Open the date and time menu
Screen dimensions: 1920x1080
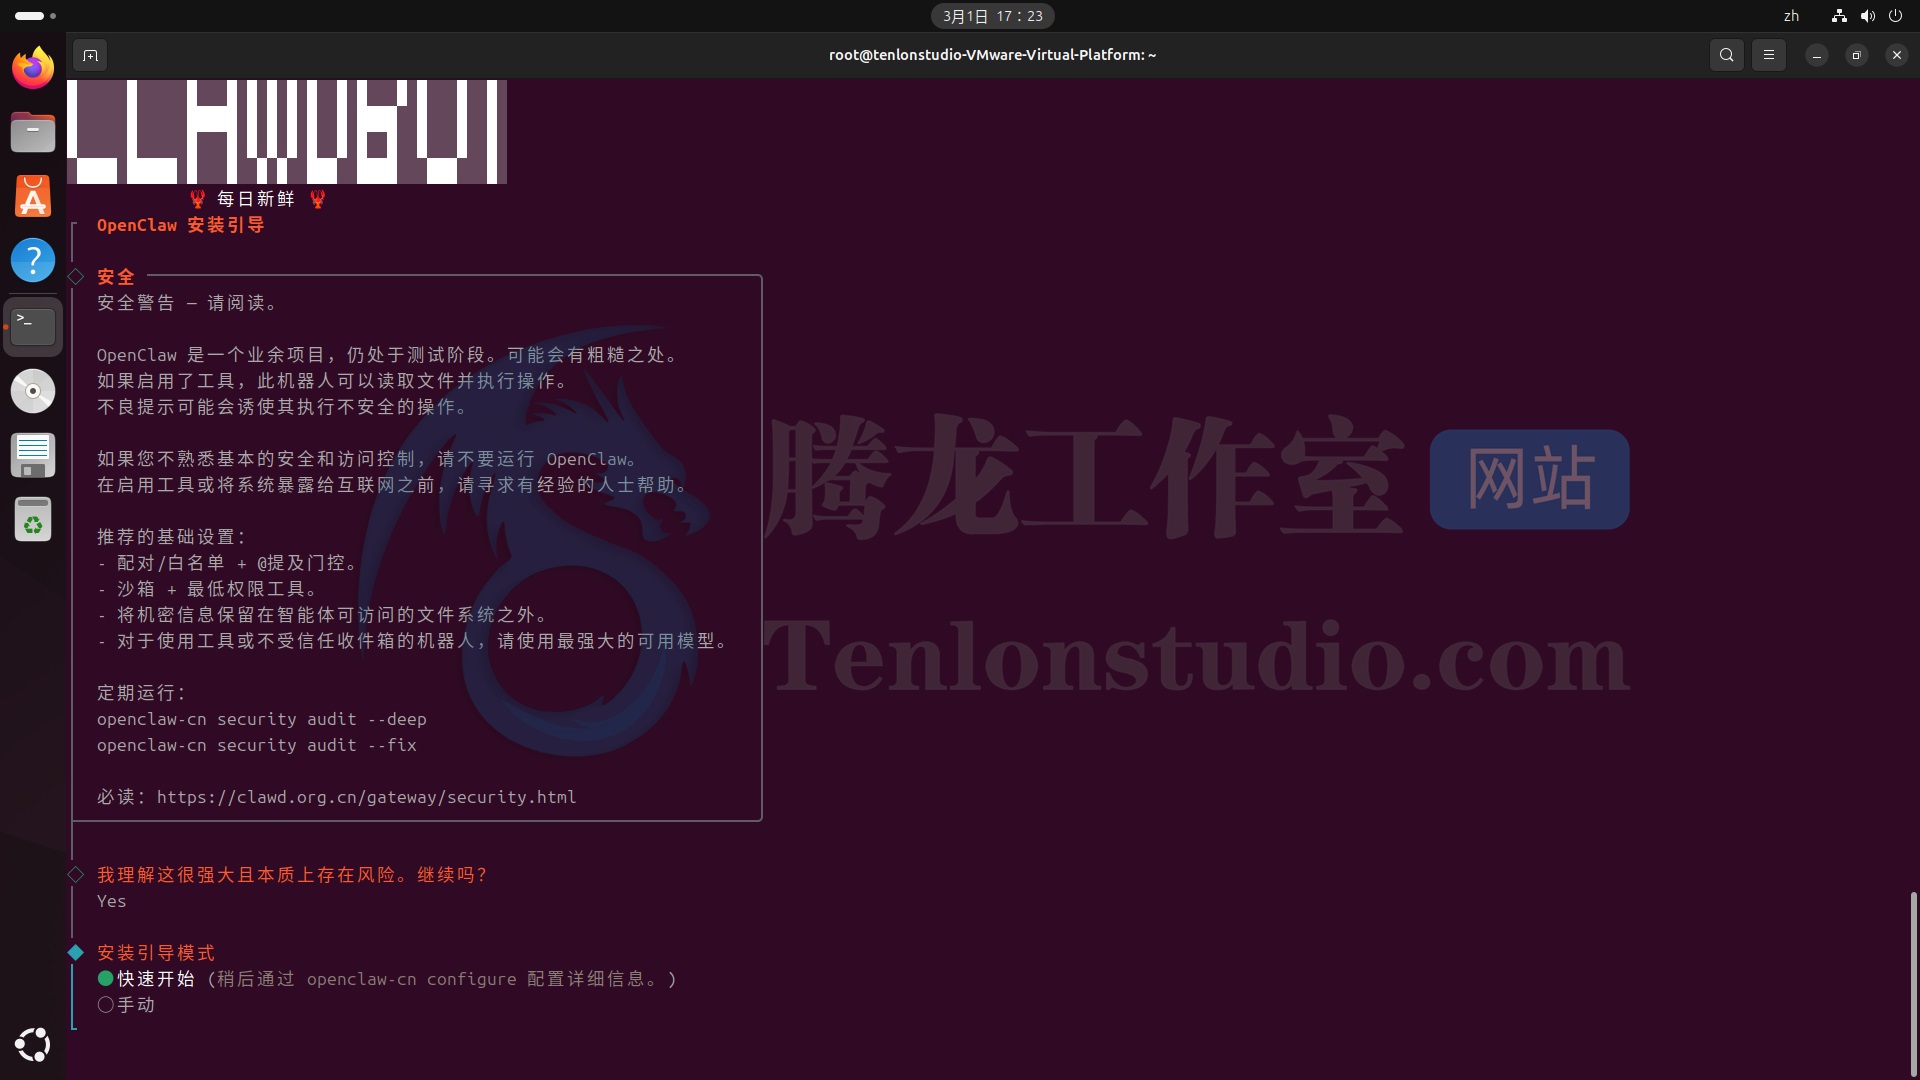pos(992,16)
